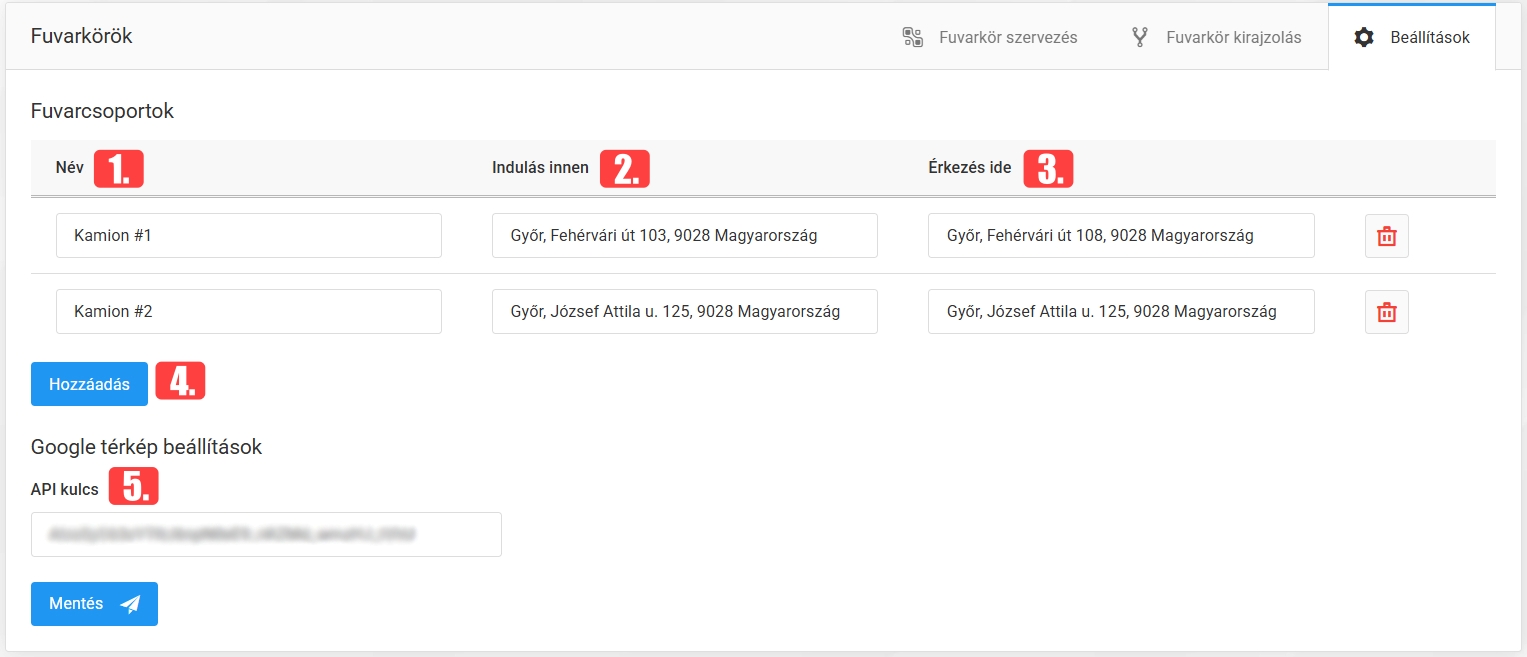Switch to the Fuvarkör szervezés tab
Image resolution: width=1527 pixels, height=657 pixels.
pyautogui.click(x=989, y=38)
